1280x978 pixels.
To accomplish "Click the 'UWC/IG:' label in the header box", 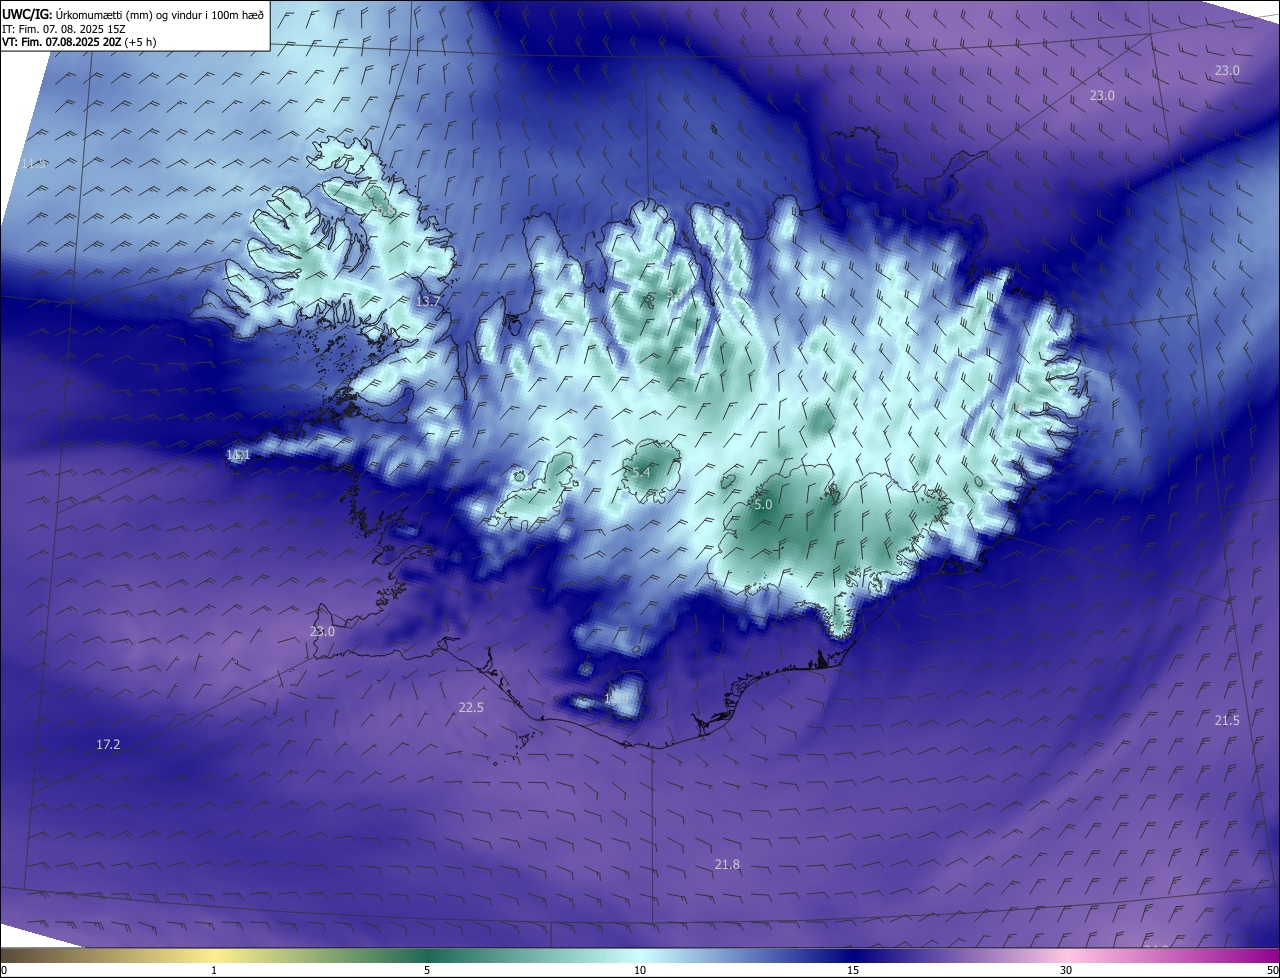I will [x=27, y=15].
